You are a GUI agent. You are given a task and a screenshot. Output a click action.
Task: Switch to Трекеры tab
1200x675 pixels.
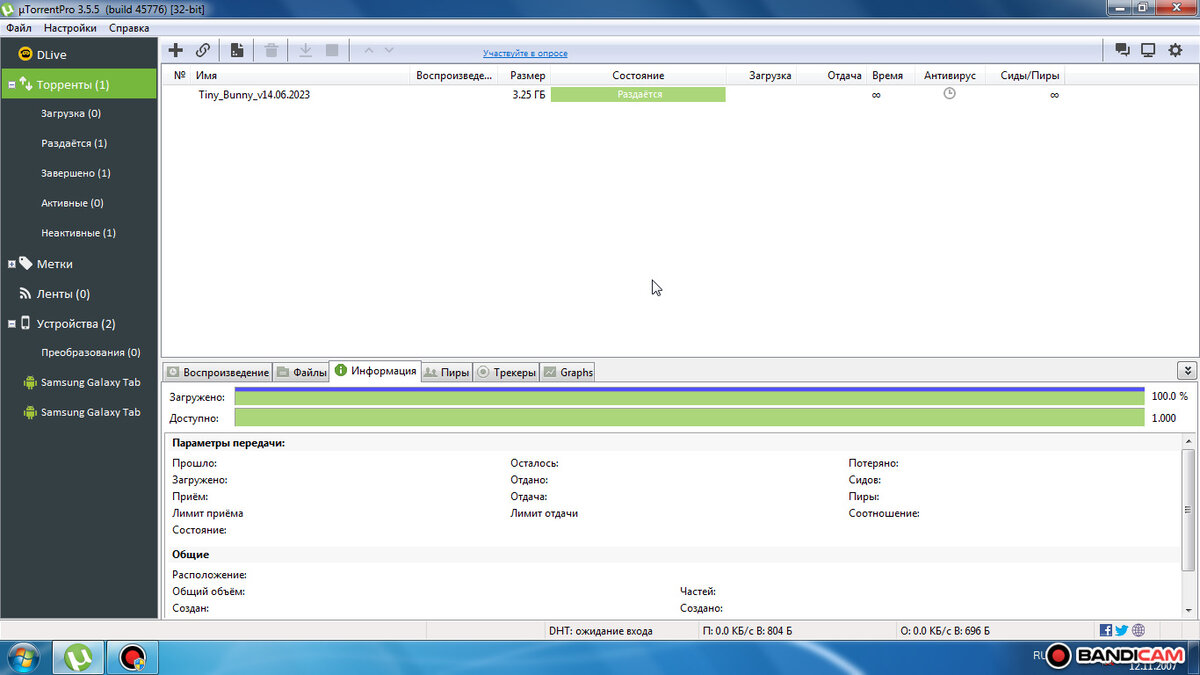506,372
